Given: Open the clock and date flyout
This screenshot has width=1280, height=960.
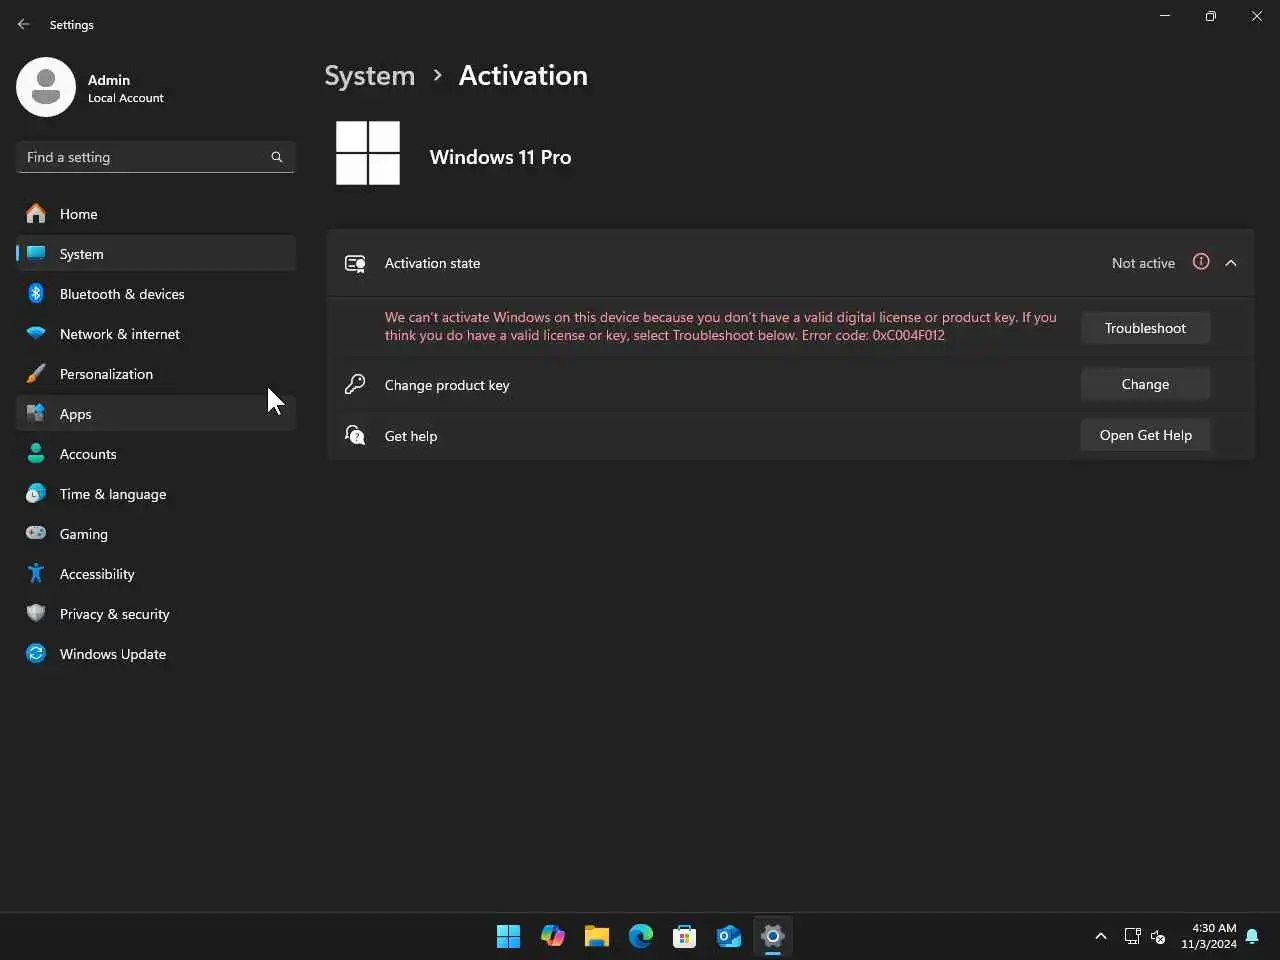Looking at the screenshot, I should click(x=1208, y=936).
